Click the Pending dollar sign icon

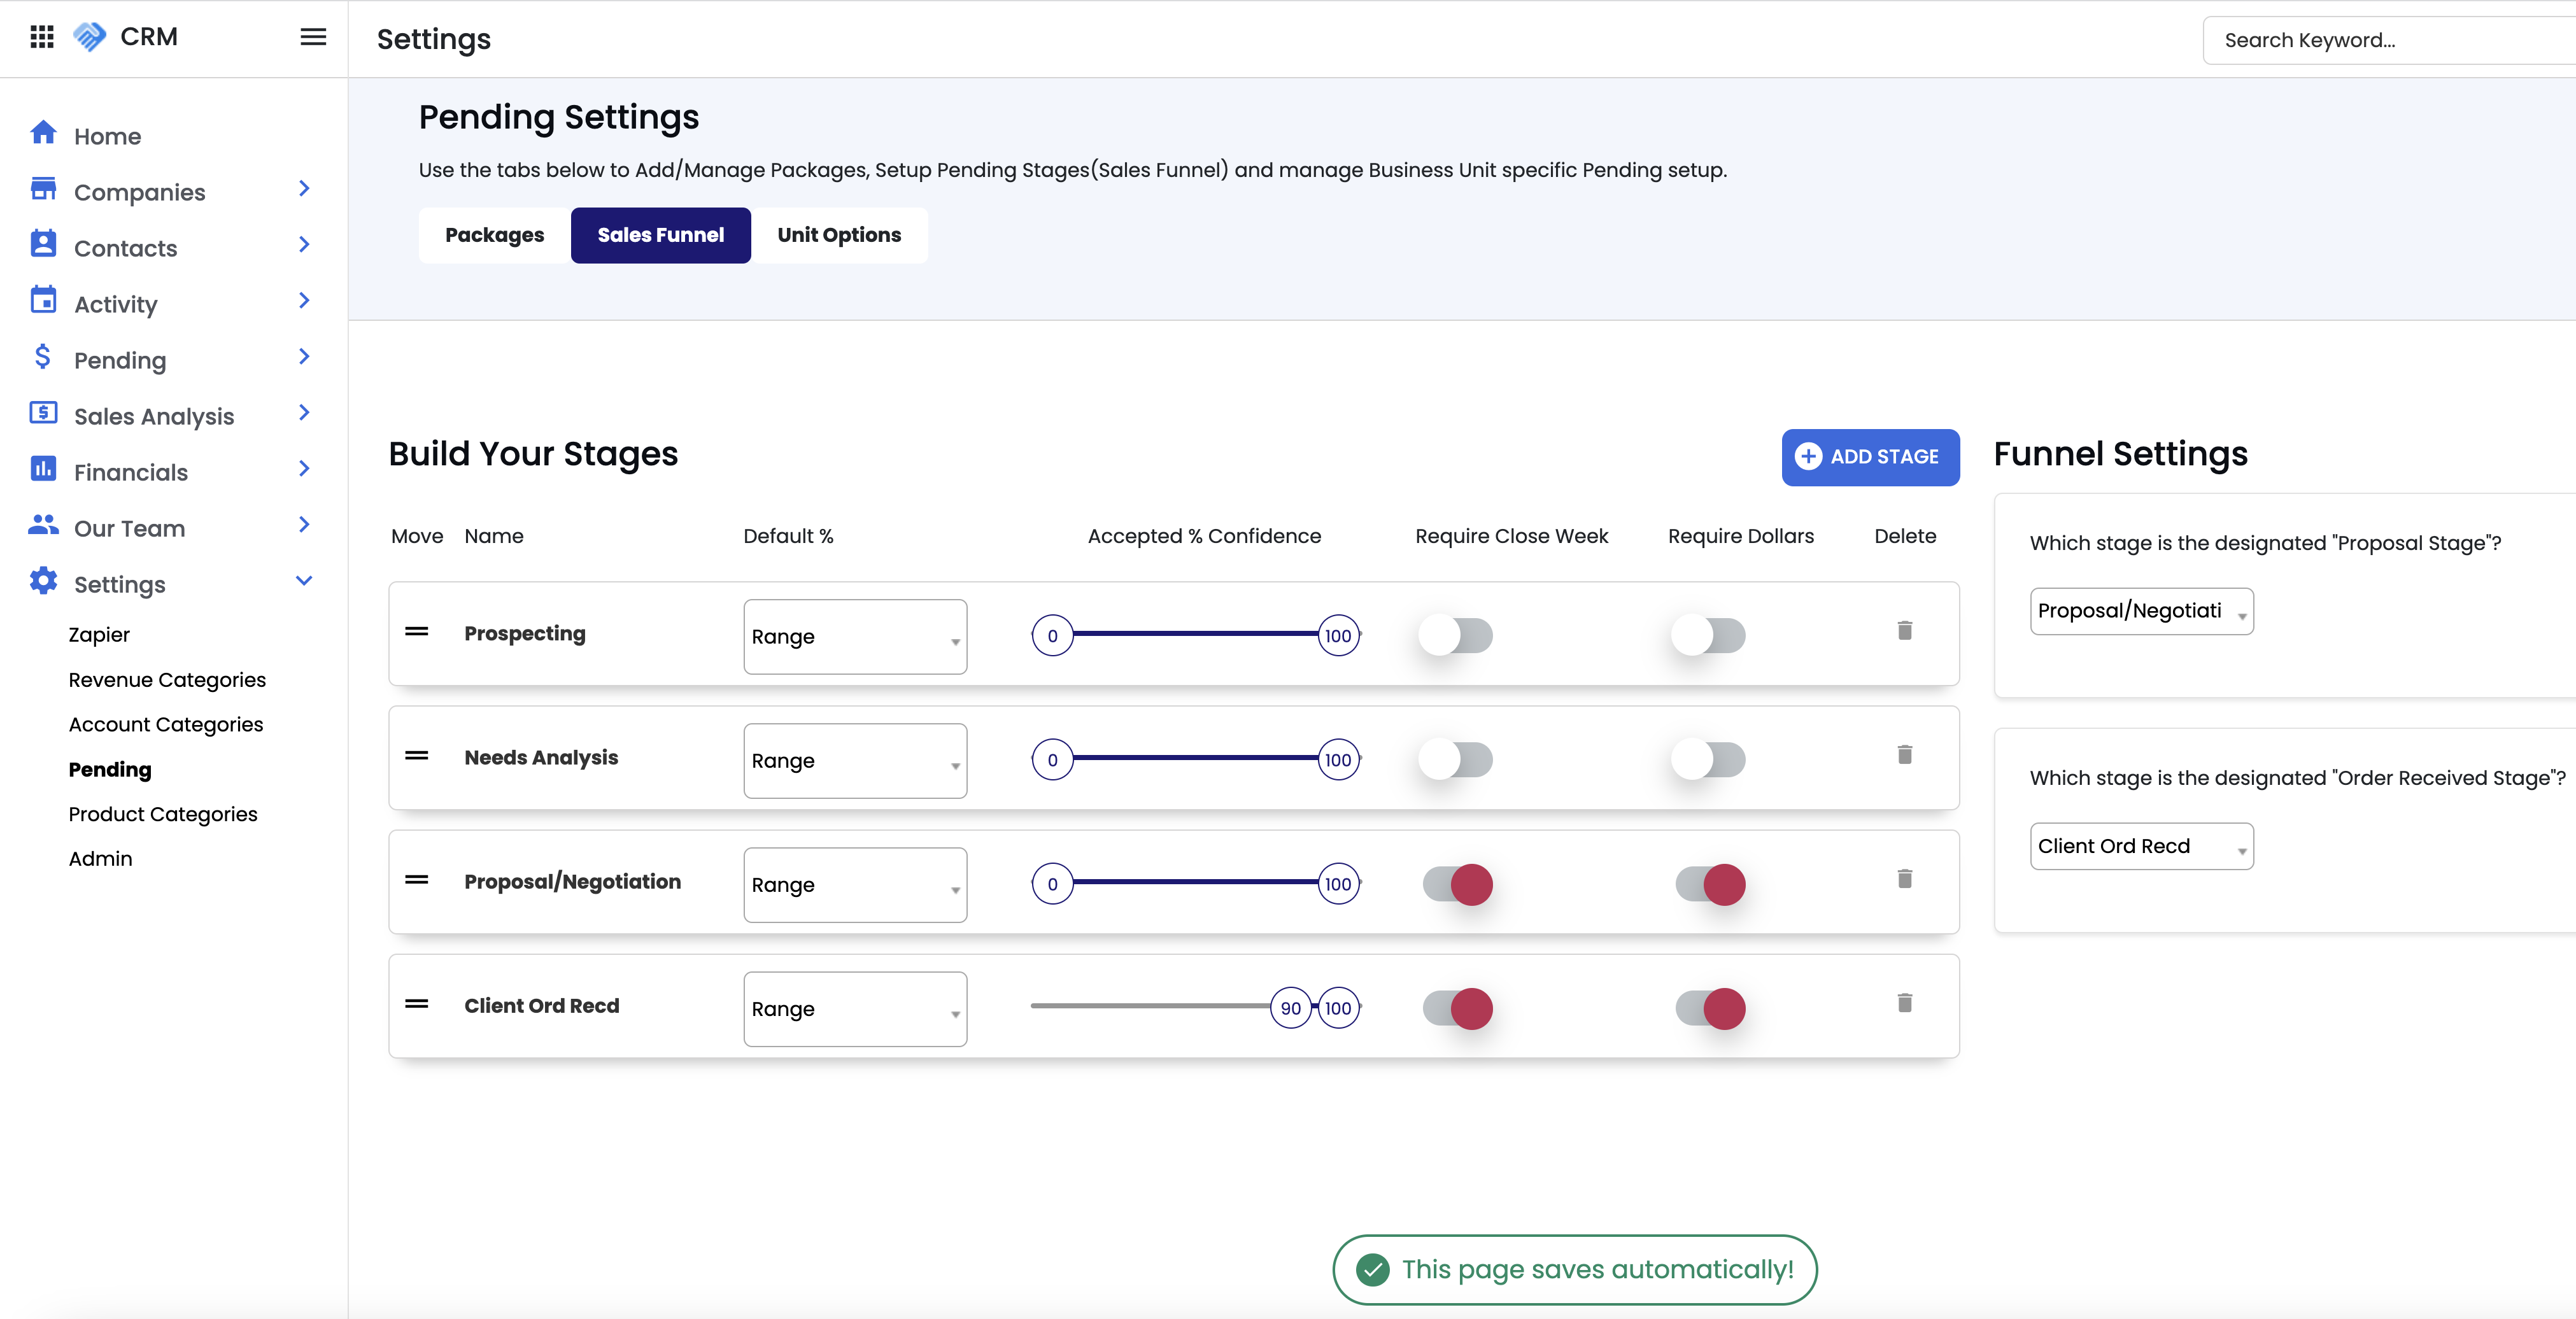click(43, 357)
